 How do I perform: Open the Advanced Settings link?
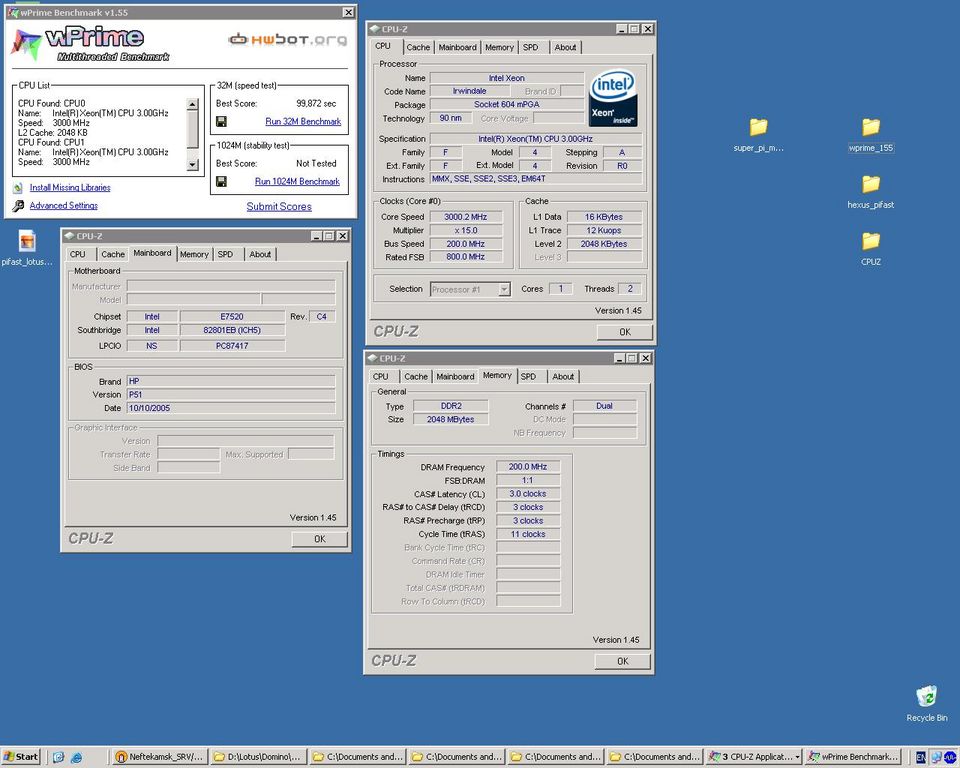click(64, 205)
